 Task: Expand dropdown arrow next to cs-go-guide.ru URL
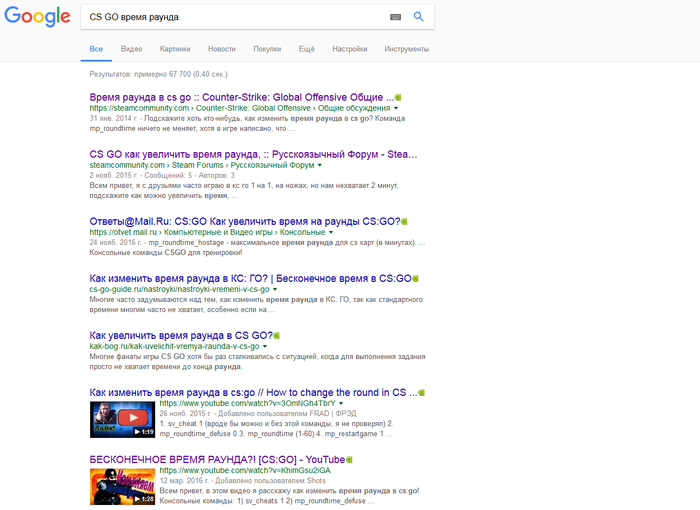[275, 289]
